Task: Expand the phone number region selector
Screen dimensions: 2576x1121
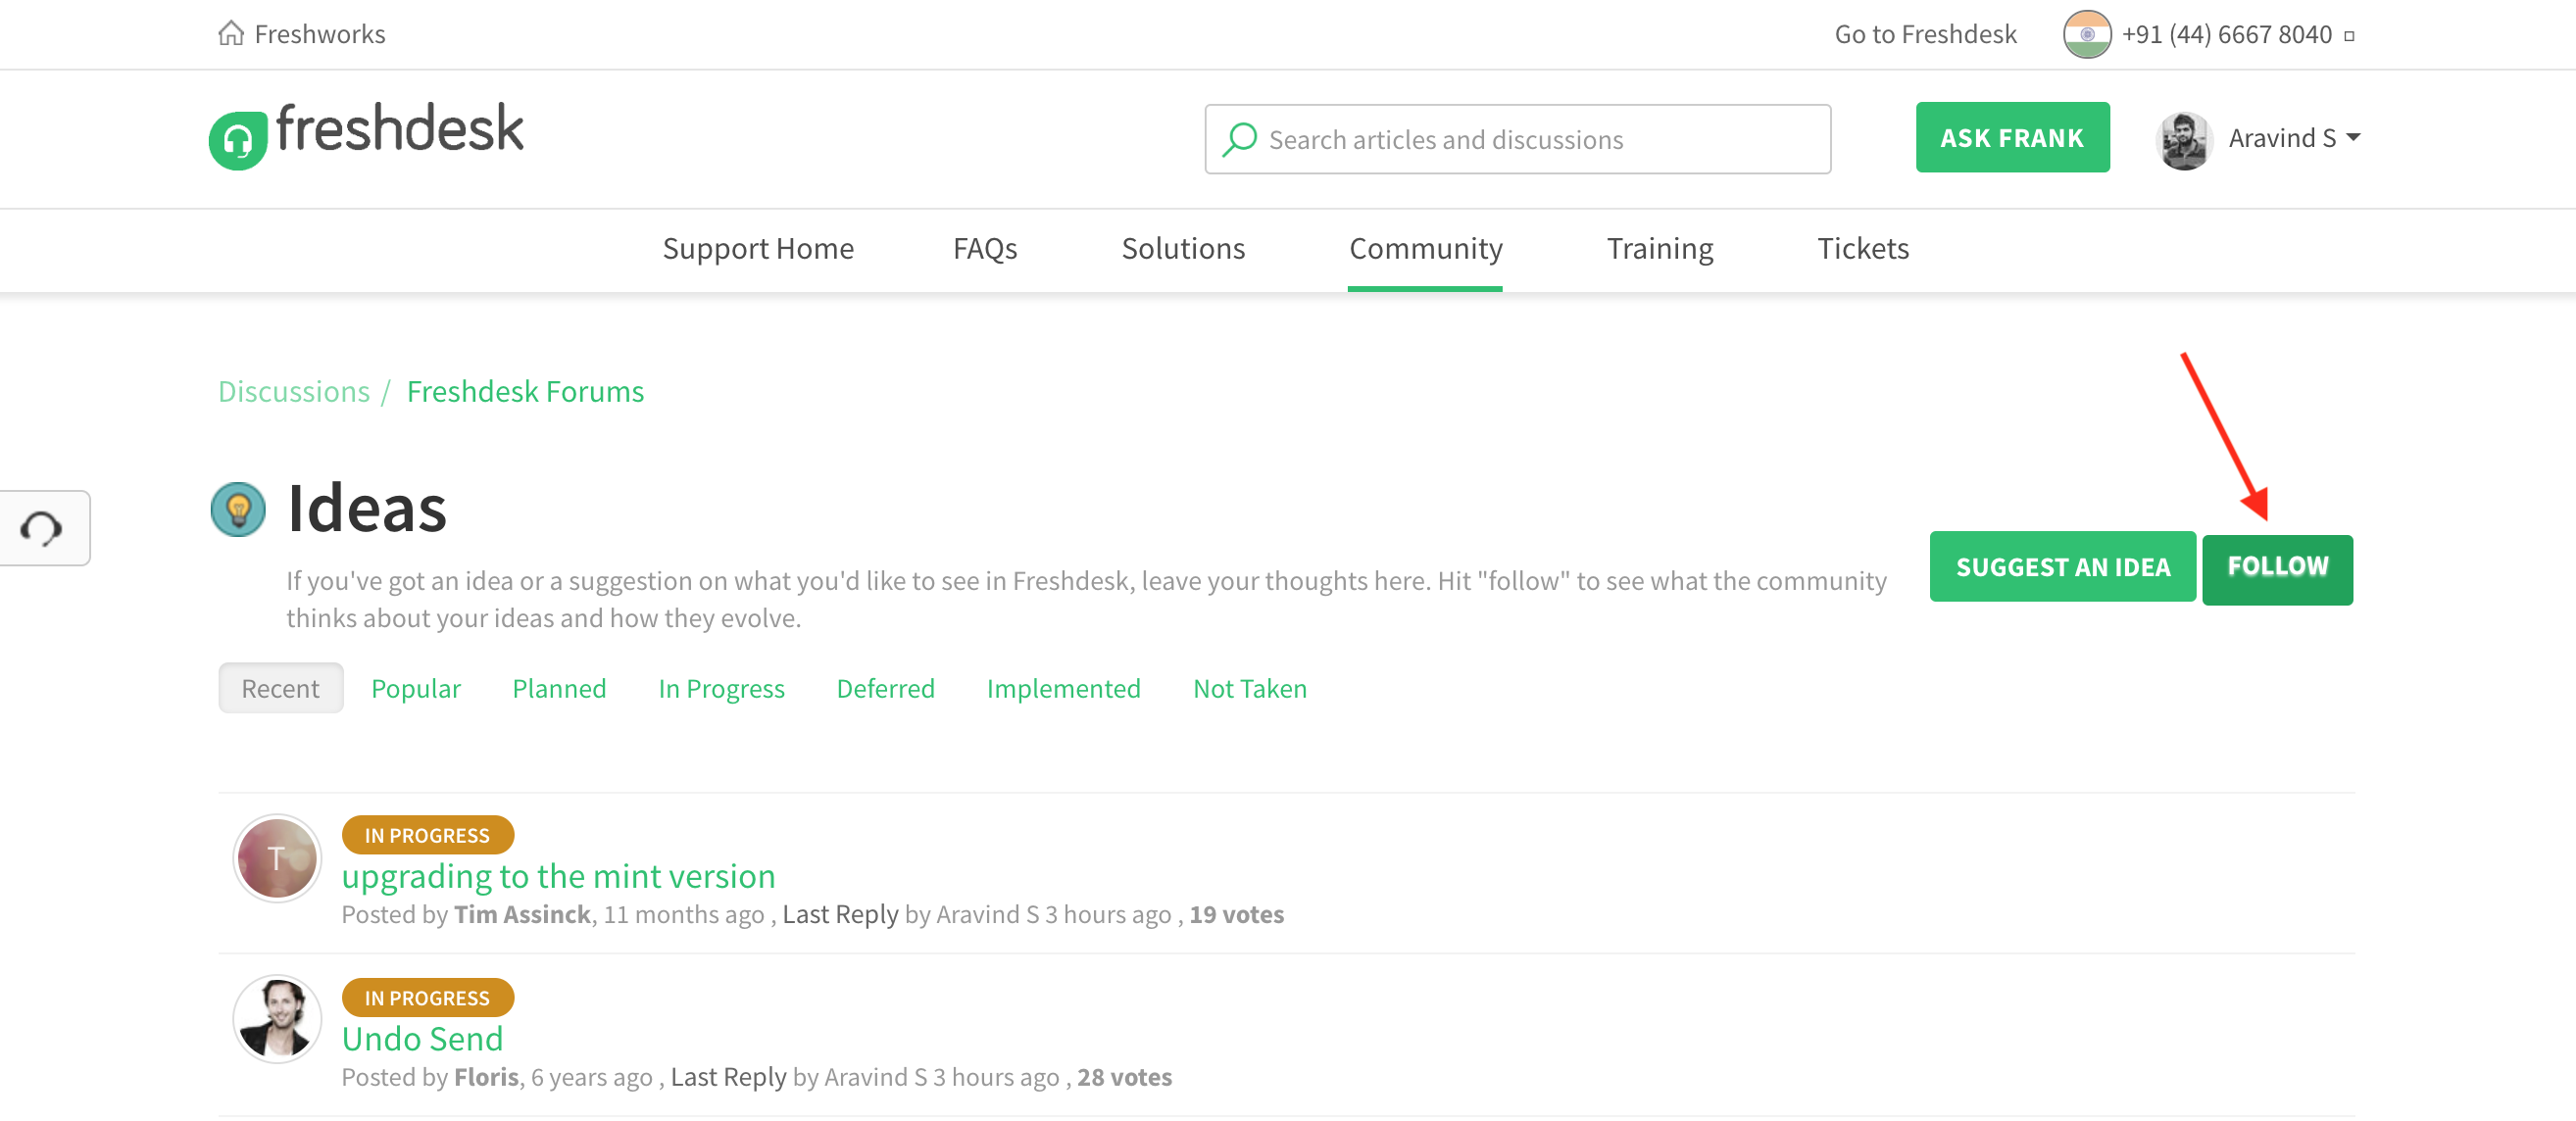Action: [x=2349, y=36]
